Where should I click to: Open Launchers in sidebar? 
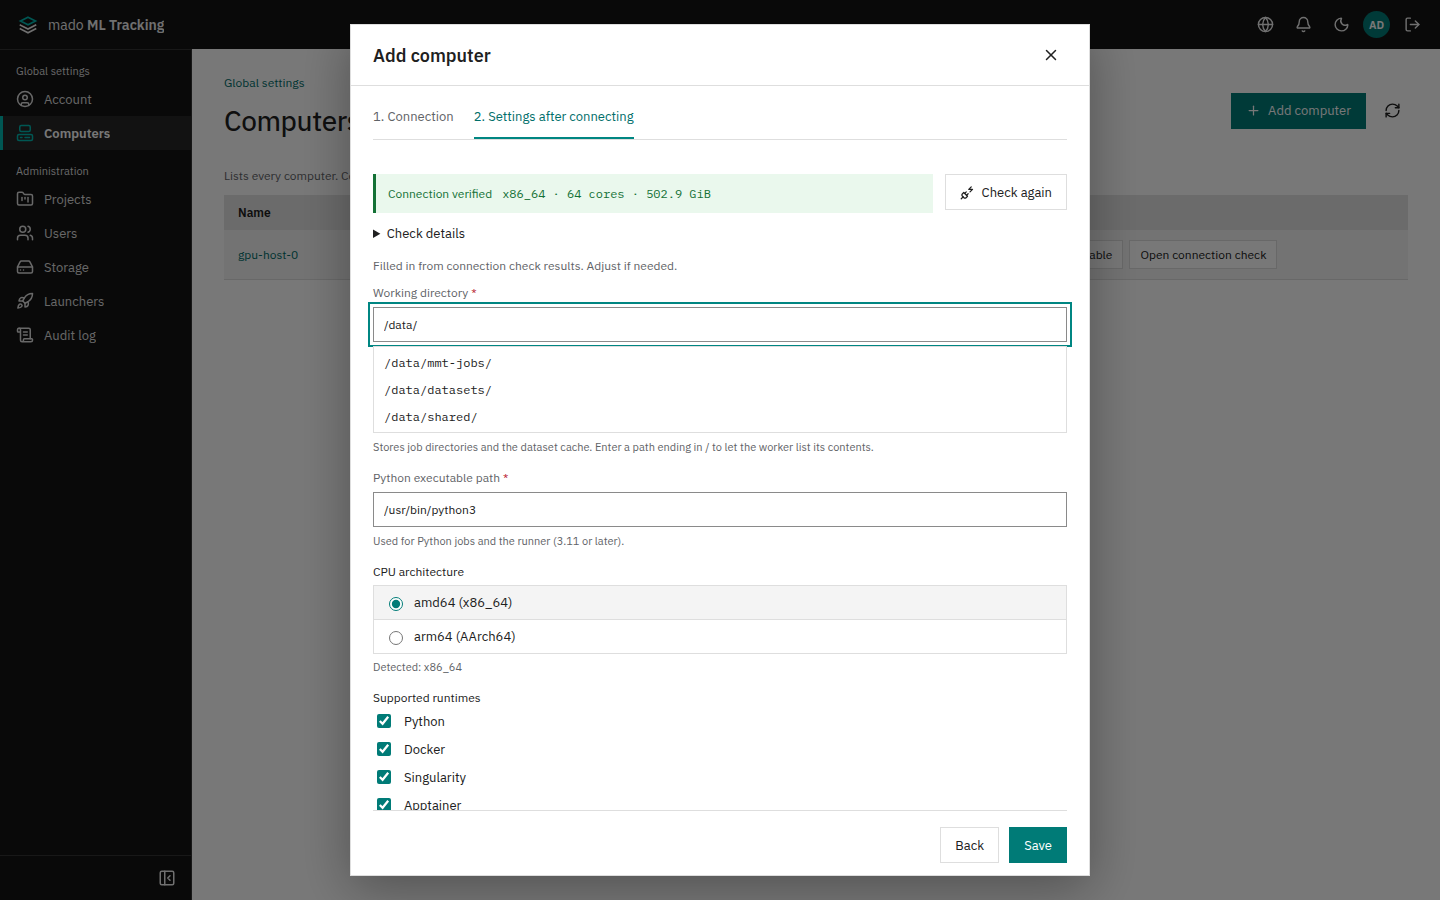tap(96, 301)
